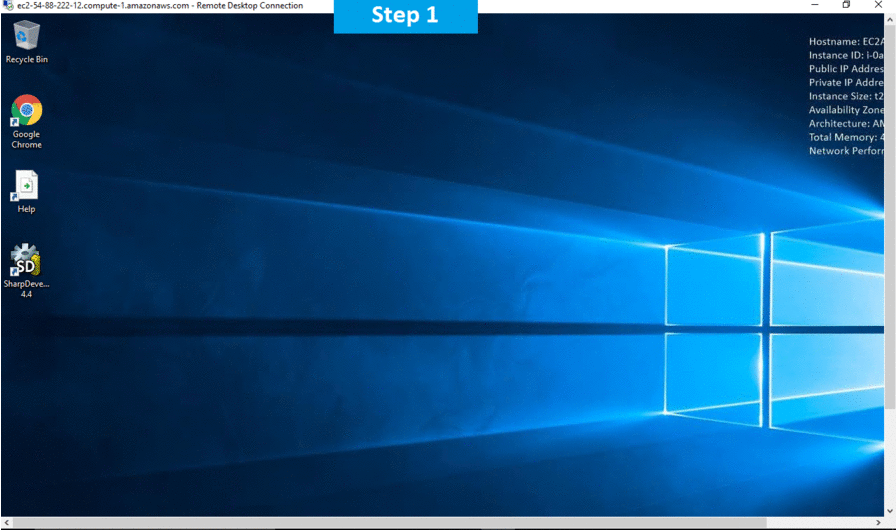Select the Recycle Bin desktop icon
The image size is (896, 530).
click(x=27, y=41)
